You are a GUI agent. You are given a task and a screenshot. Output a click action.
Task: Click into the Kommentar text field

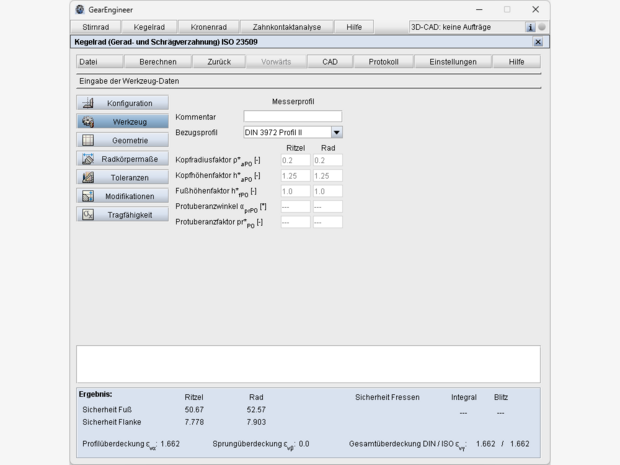292,117
